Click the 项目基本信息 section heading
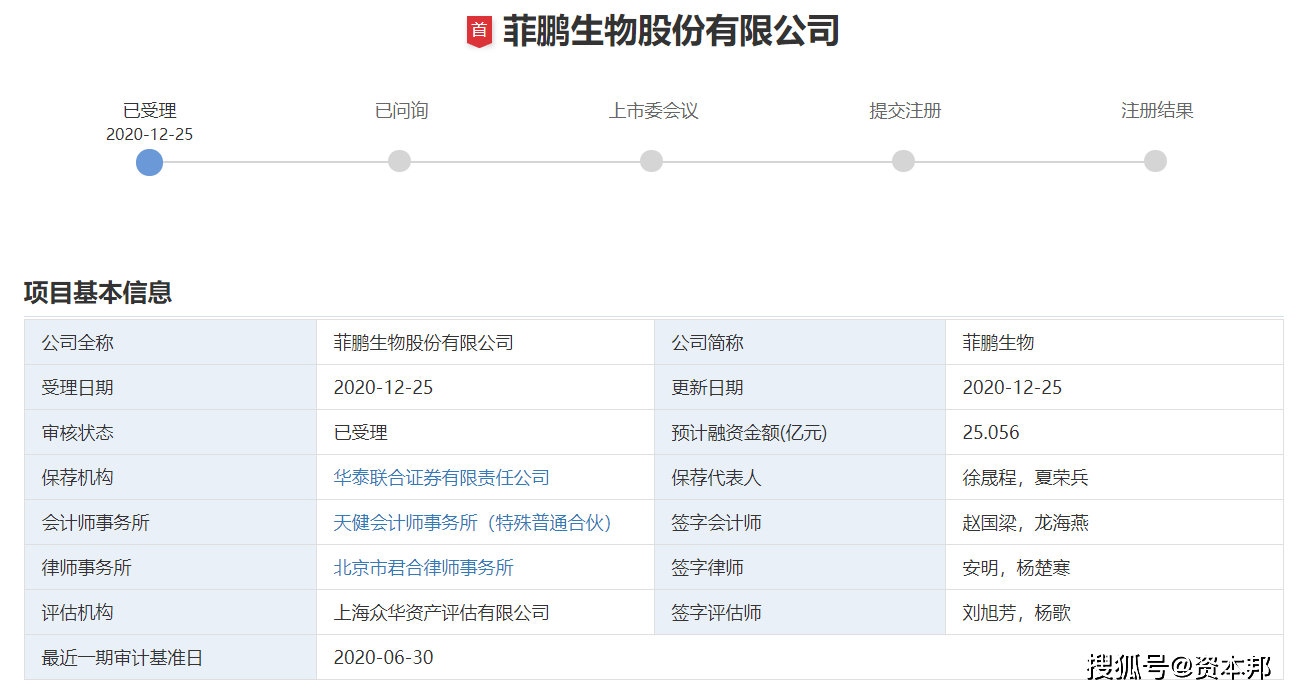The image size is (1302, 695). point(98,293)
